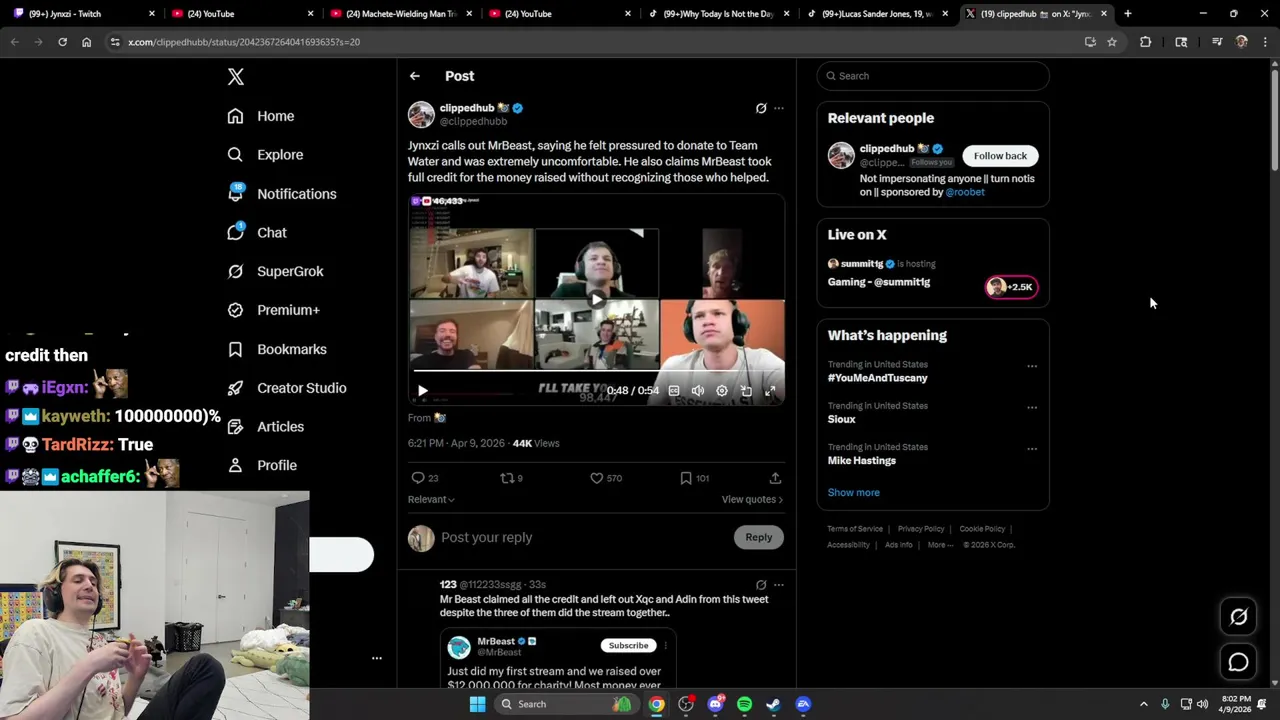Open options for the Mike Hastings trend
Screen dimensions: 1280x720
click(x=1032, y=449)
